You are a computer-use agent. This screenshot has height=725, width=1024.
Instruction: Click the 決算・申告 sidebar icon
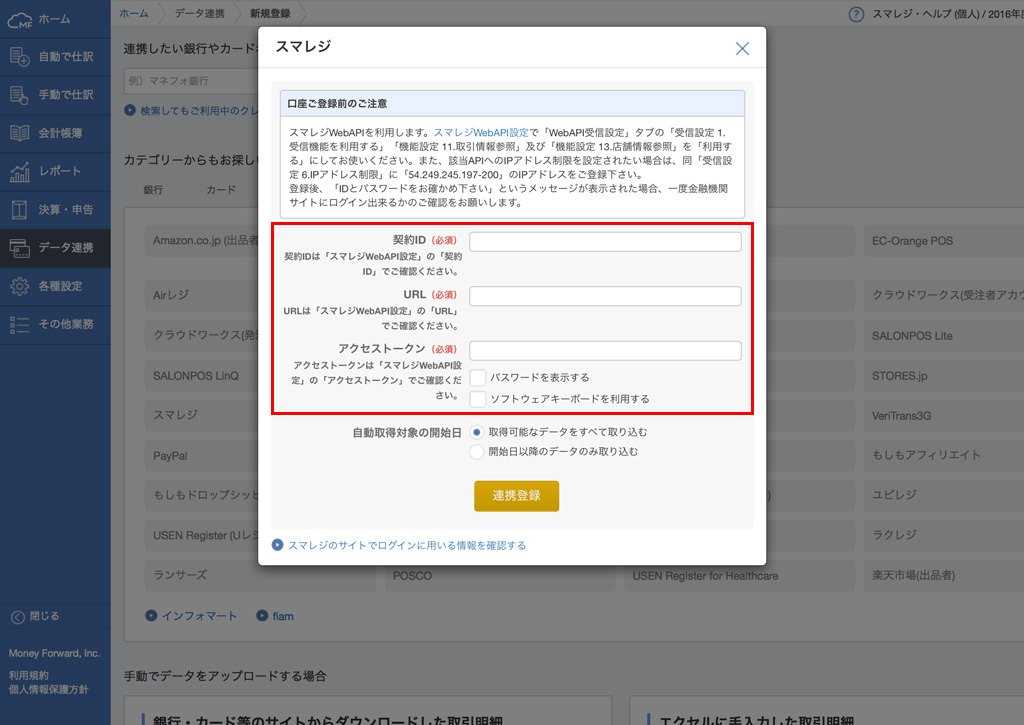coord(20,210)
